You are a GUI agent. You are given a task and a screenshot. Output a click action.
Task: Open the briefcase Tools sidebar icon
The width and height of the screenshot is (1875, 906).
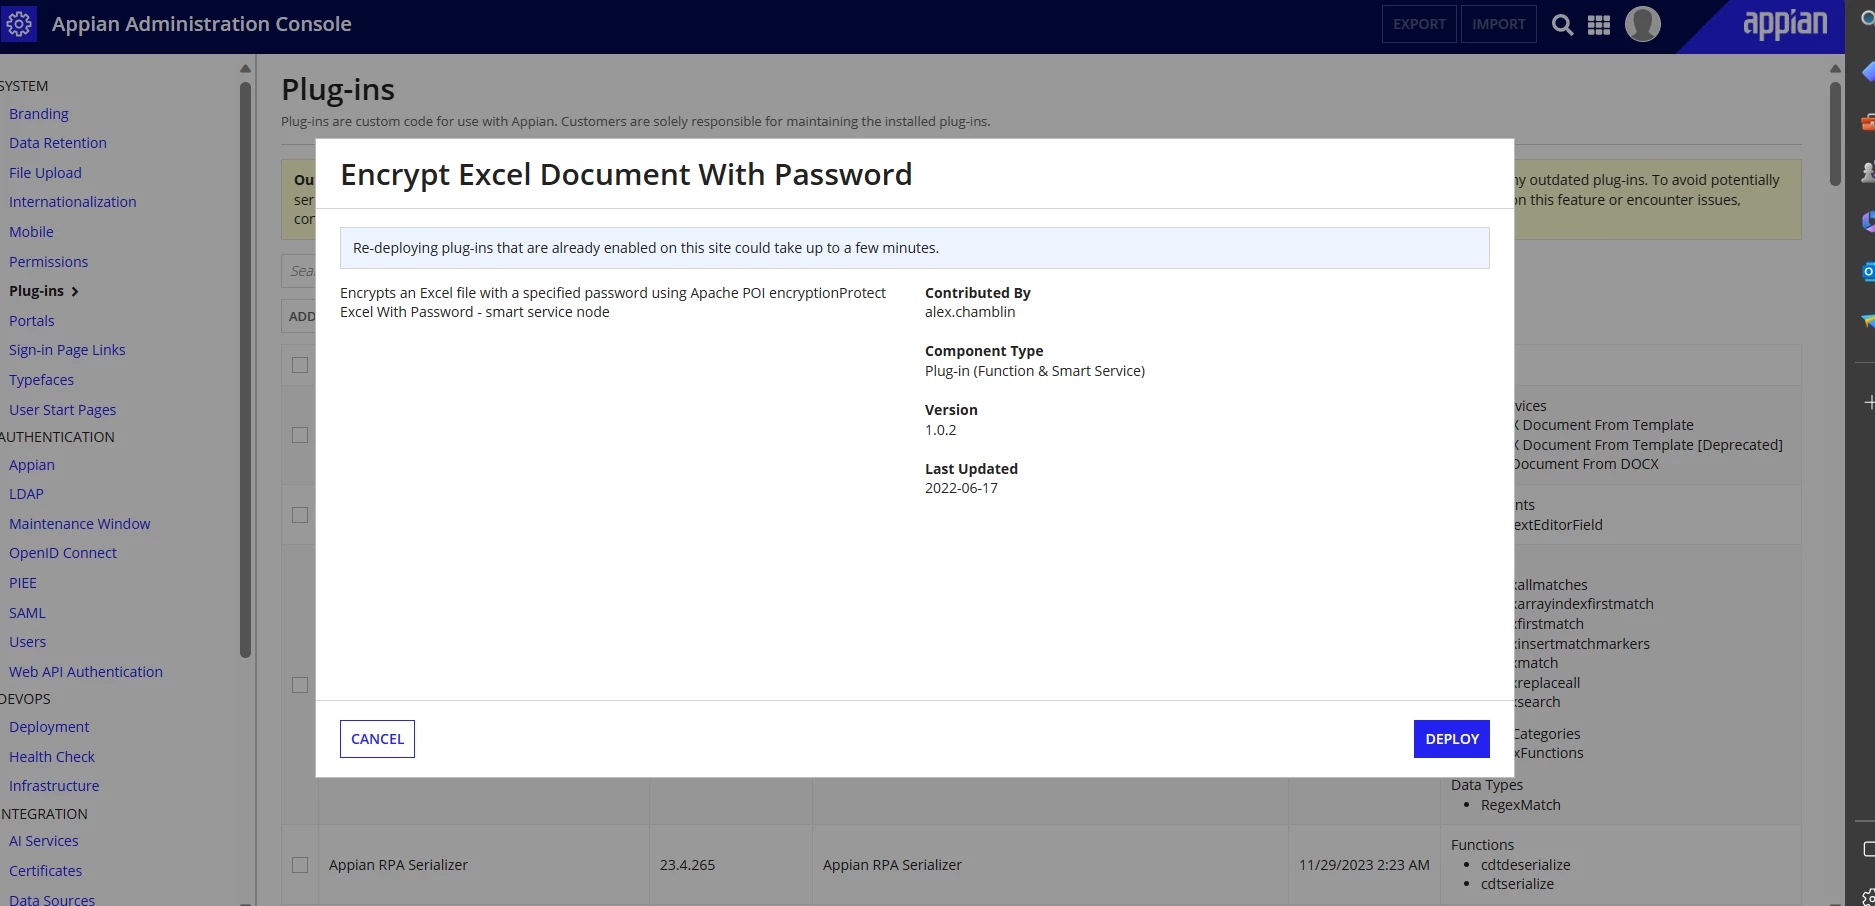(1867, 122)
